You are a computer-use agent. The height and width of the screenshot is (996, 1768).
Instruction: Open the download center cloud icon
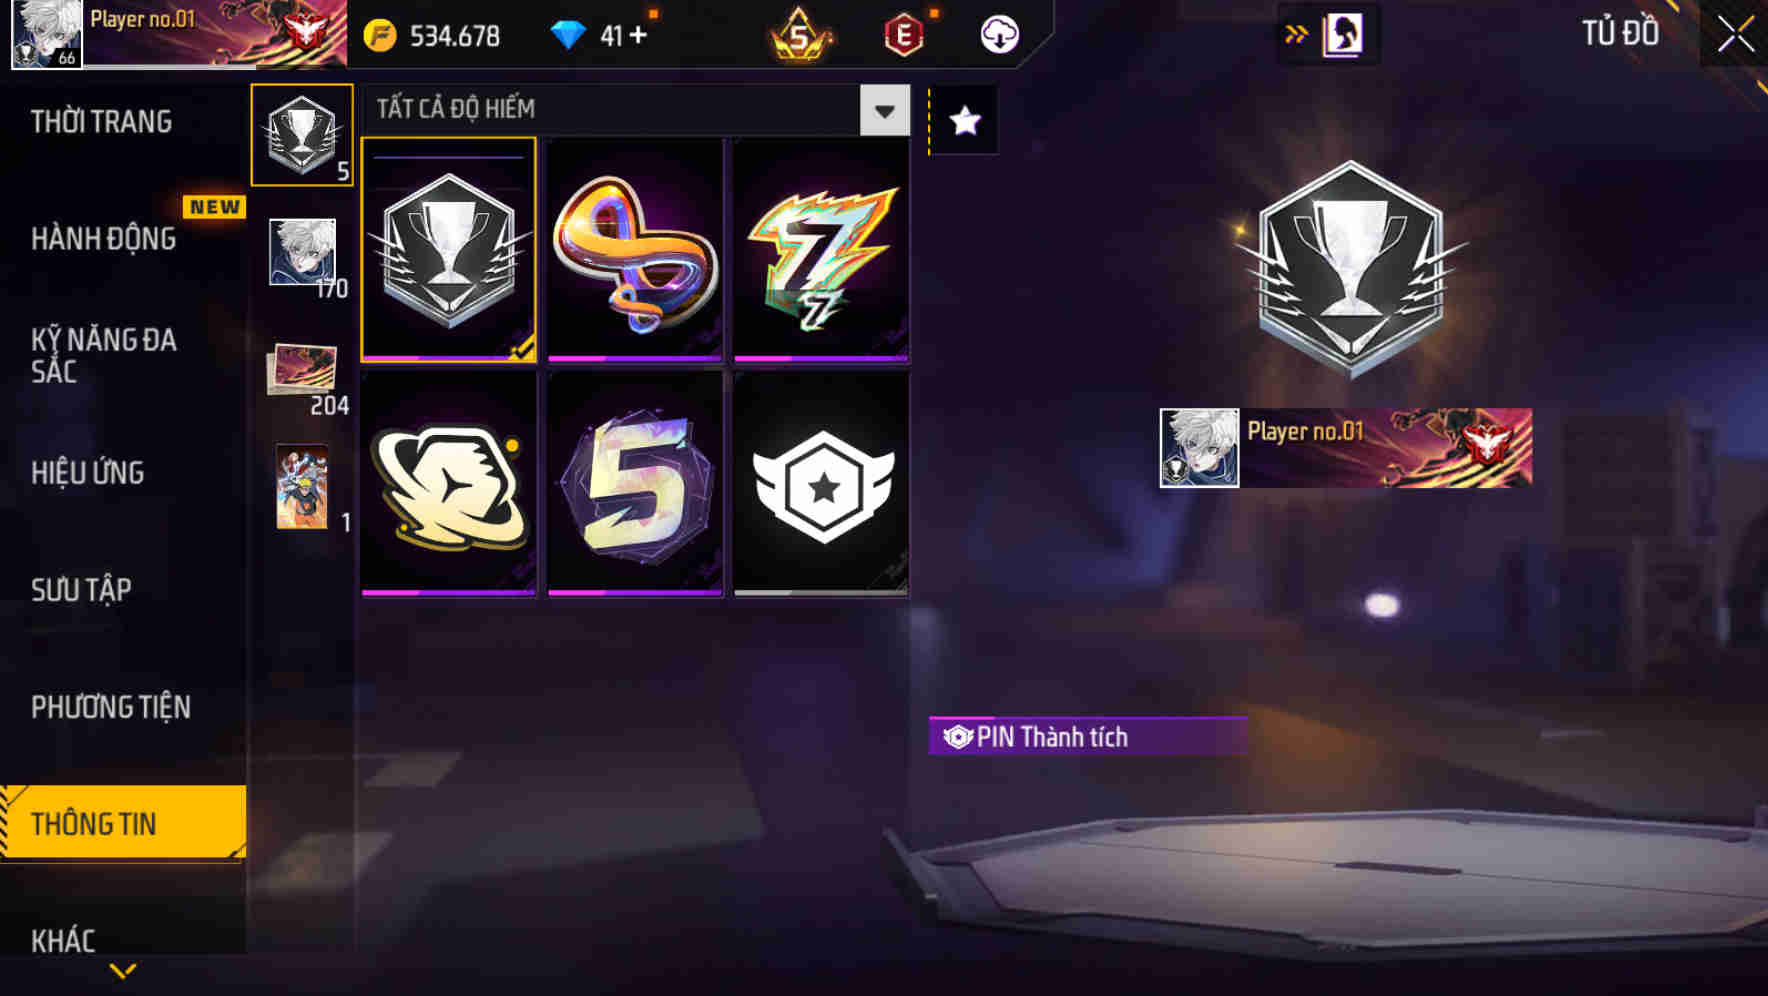pyautogui.click(x=998, y=35)
